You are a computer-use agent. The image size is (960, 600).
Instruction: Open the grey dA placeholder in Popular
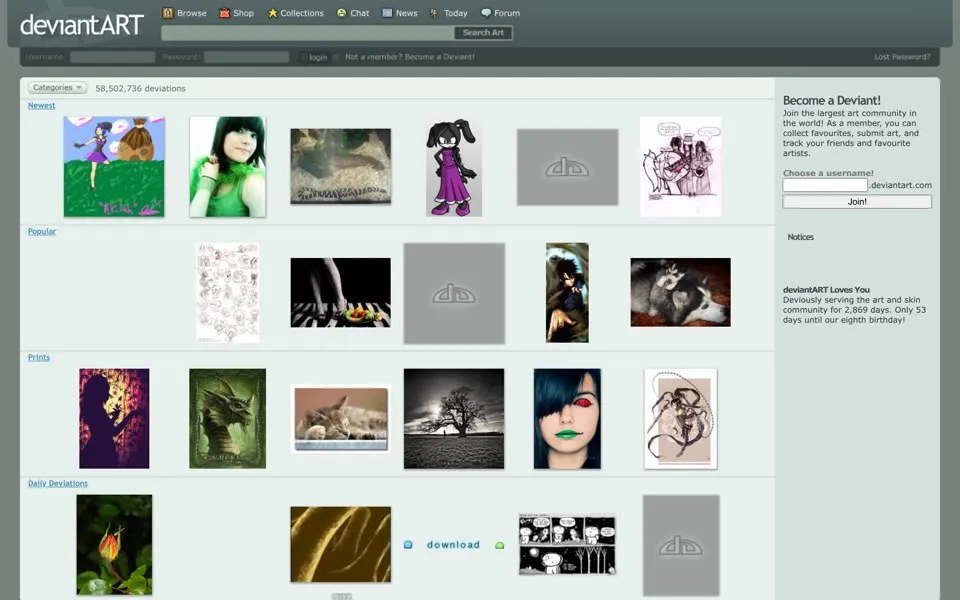(x=454, y=293)
